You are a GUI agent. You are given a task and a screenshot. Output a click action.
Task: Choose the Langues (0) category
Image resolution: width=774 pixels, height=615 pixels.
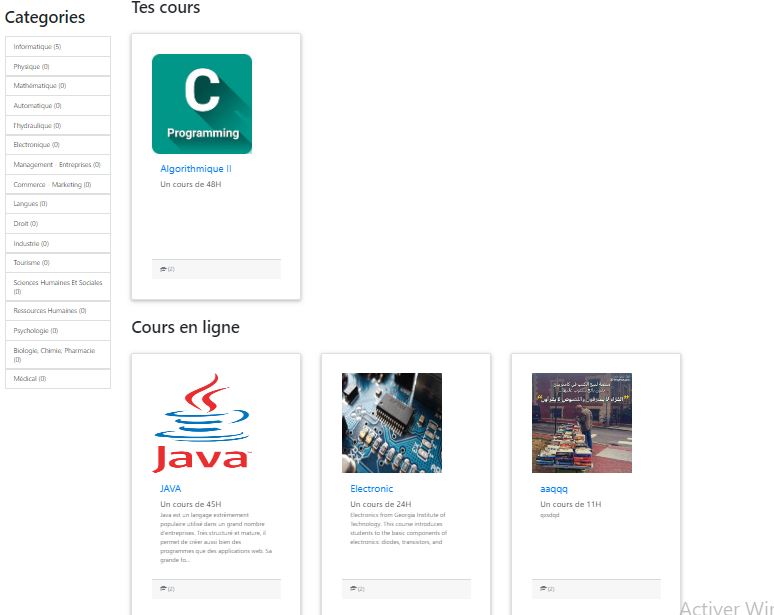58,204
